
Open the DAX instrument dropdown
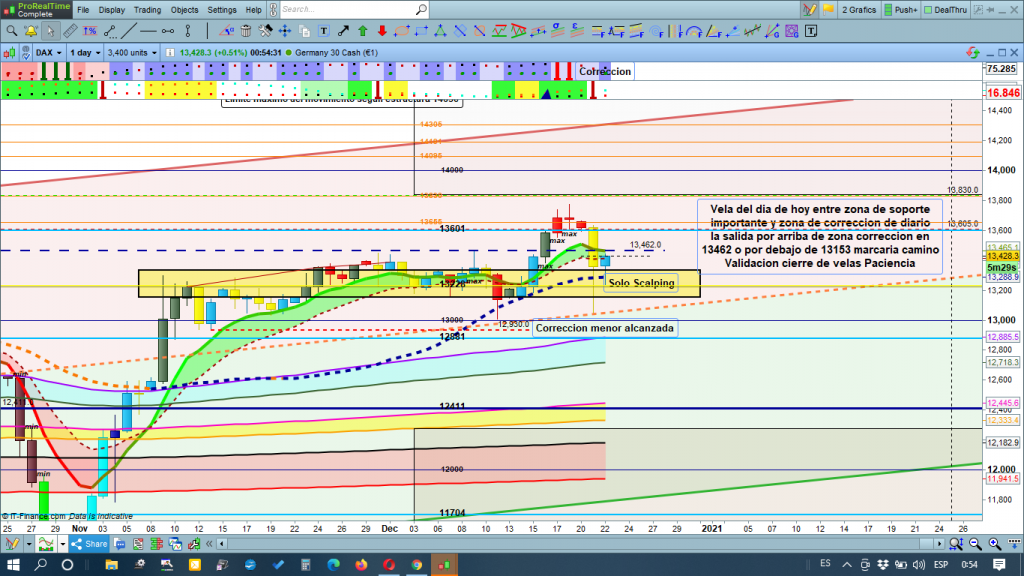(x=49, y=52)
